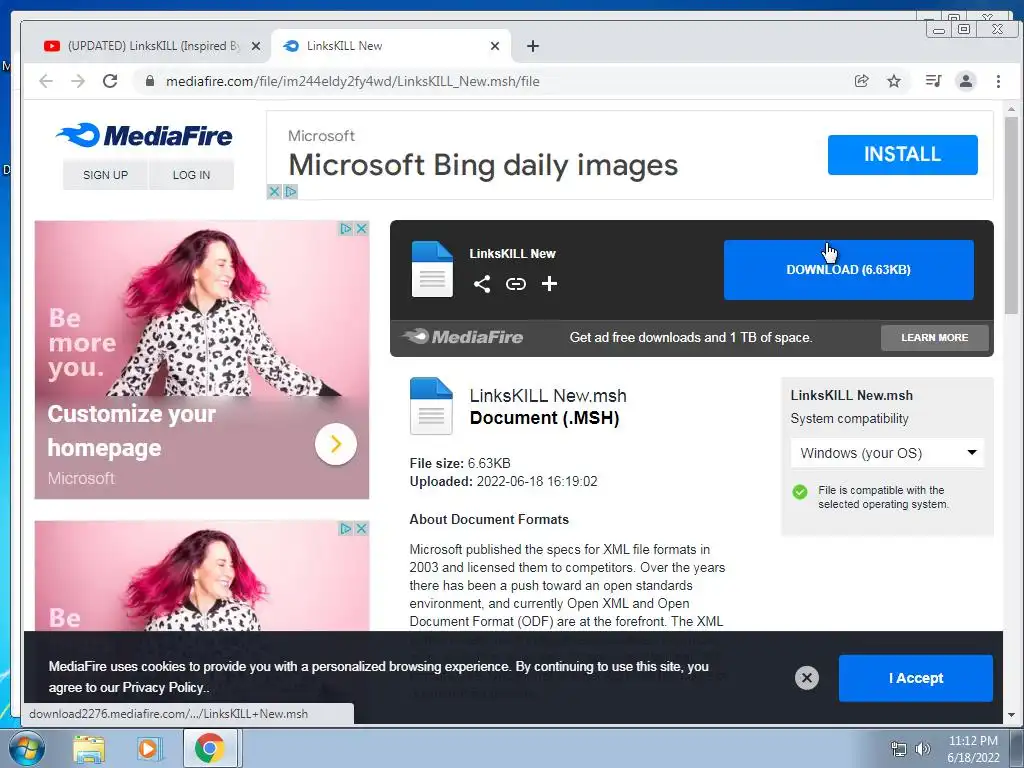Image resolution: width=1024 pixels, height=768 pixels.
Task: Open the media control icon in the toolbar
Action: pyautogui.click(x=933, y=81)
